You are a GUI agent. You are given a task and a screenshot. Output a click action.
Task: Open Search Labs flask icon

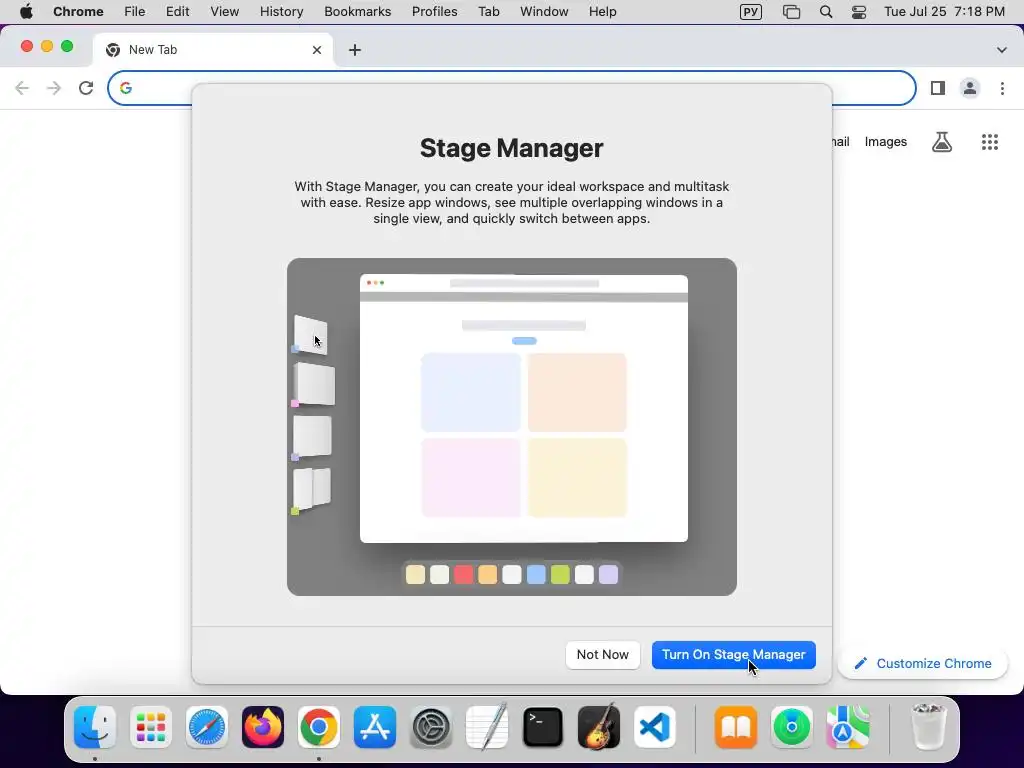coord(941,142)
